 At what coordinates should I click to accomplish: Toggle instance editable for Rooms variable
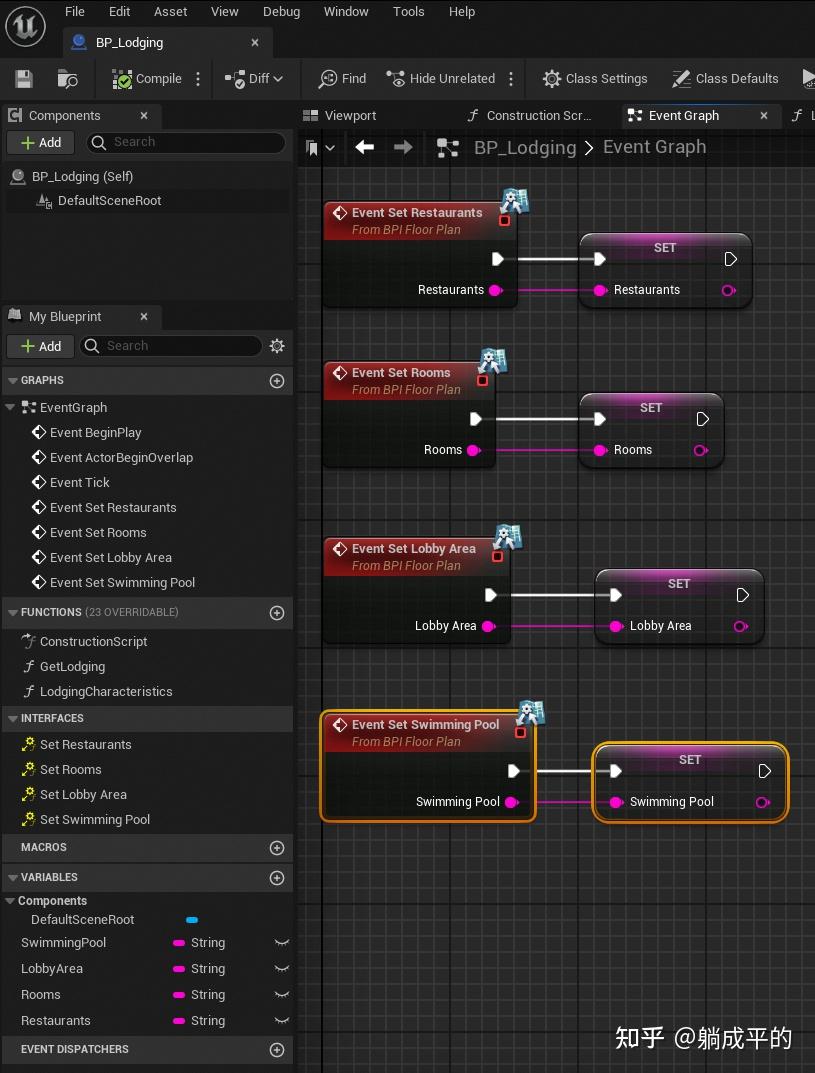tap(281, 994)
